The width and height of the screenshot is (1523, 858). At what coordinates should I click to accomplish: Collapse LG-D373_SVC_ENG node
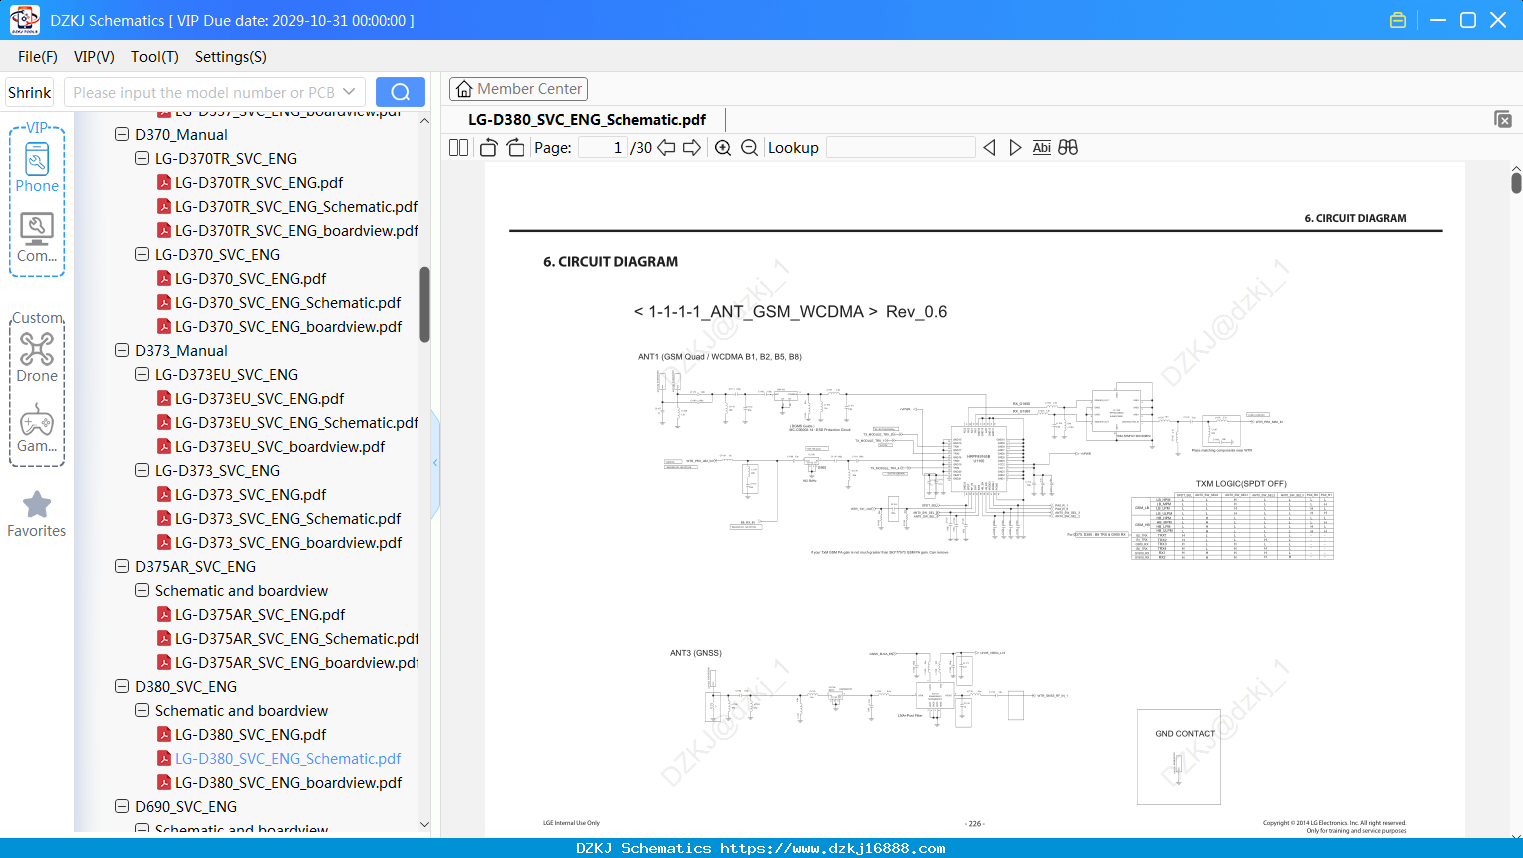point(142,470)
